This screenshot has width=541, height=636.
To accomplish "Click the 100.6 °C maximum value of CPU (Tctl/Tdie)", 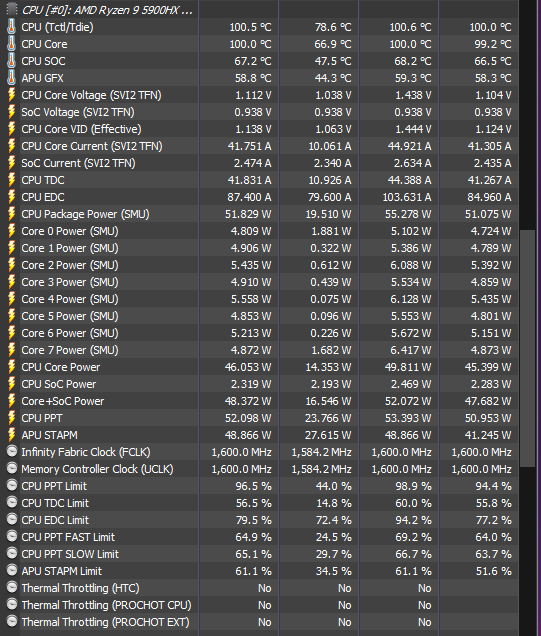I will click(410, 27).
